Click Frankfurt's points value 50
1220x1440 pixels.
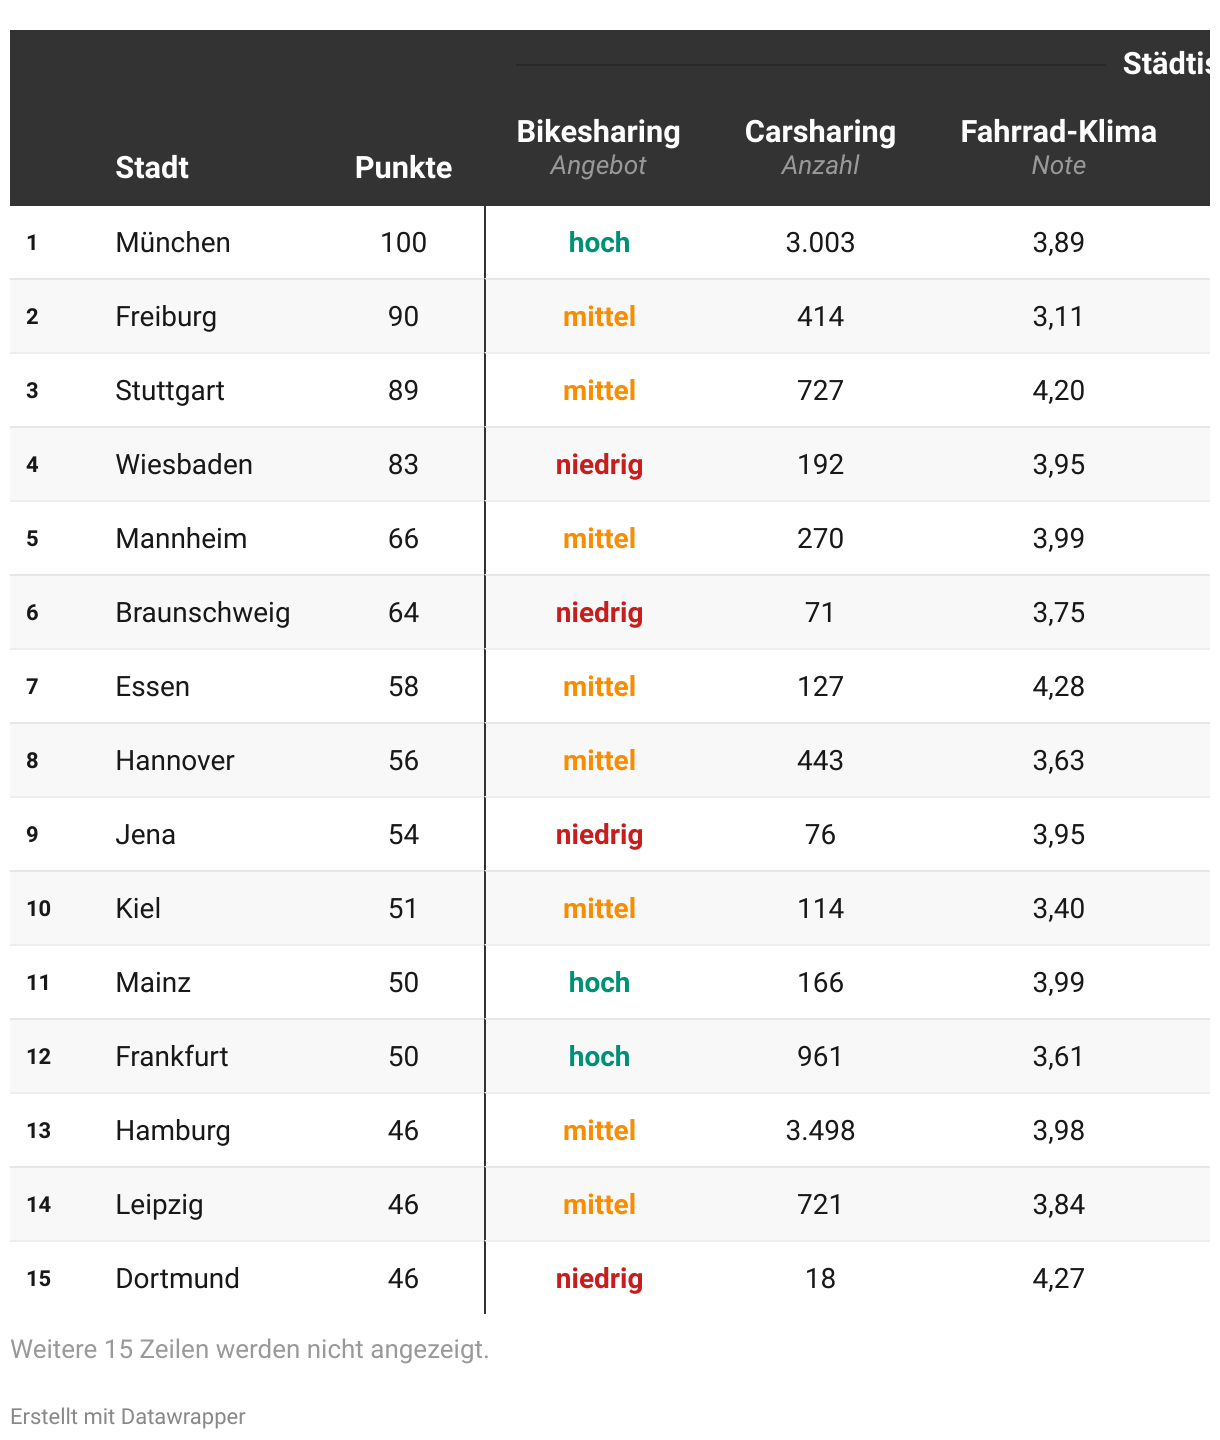403,1056
